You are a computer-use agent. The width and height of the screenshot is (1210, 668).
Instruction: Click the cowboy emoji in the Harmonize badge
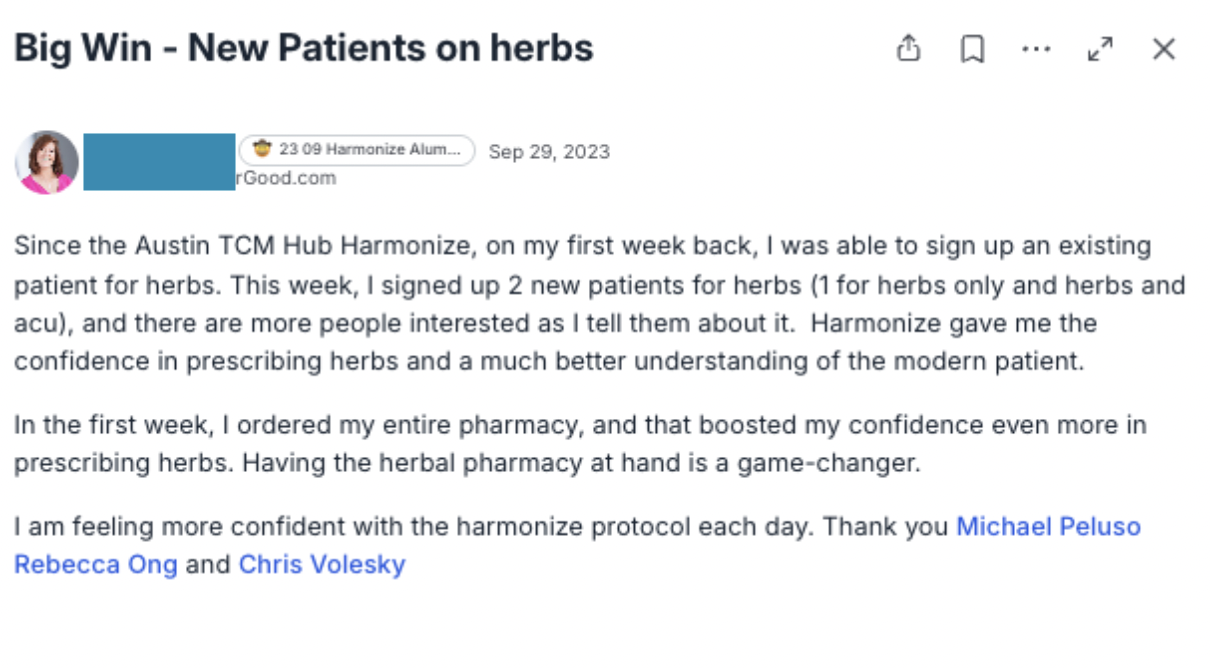point(262,150)
